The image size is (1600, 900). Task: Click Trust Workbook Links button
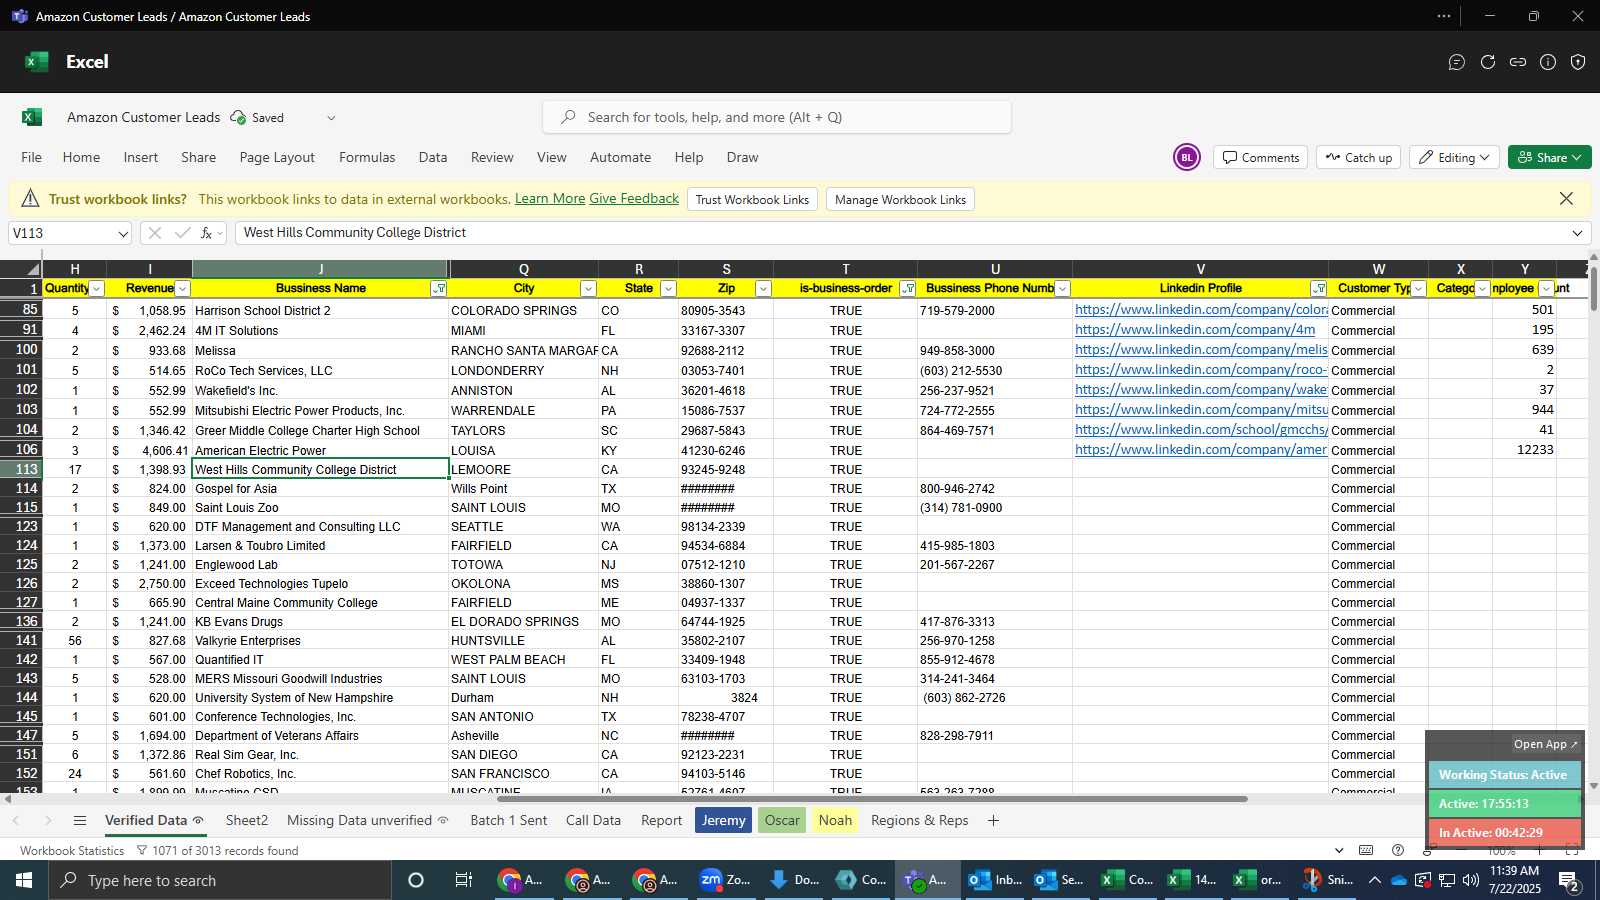point(752,199)
